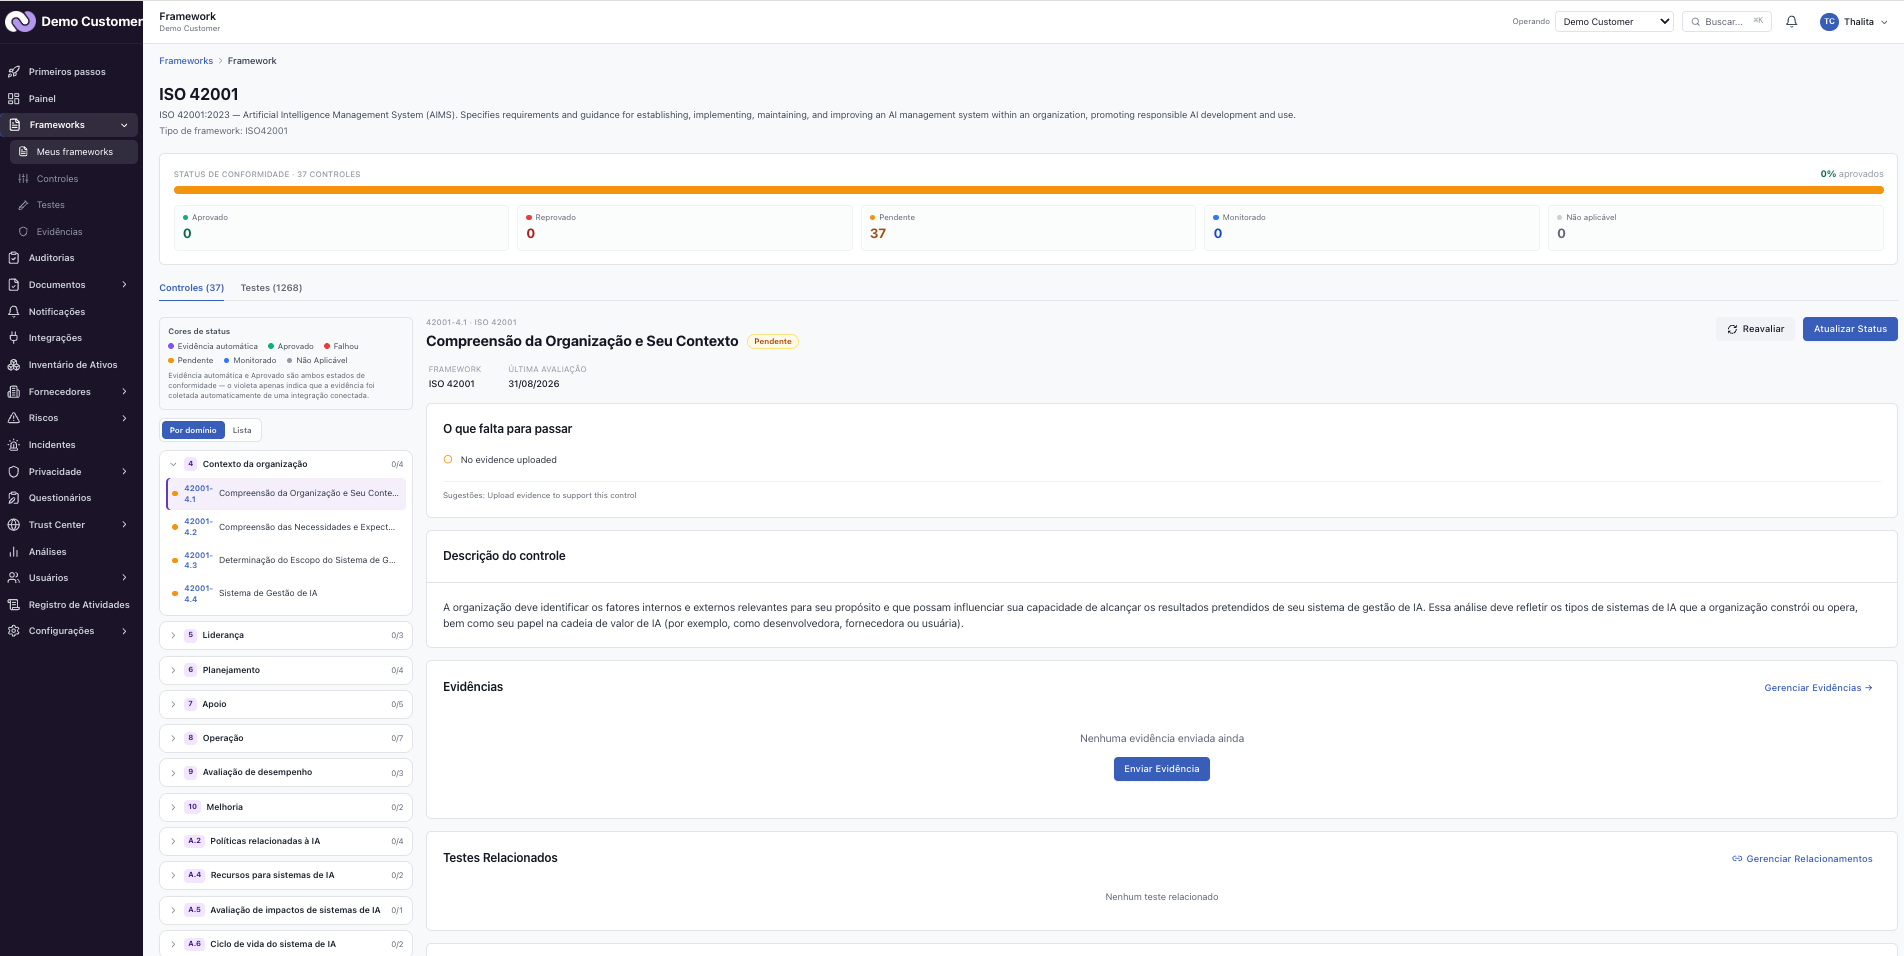Click the TC user avatar

tap(1829, 21)
